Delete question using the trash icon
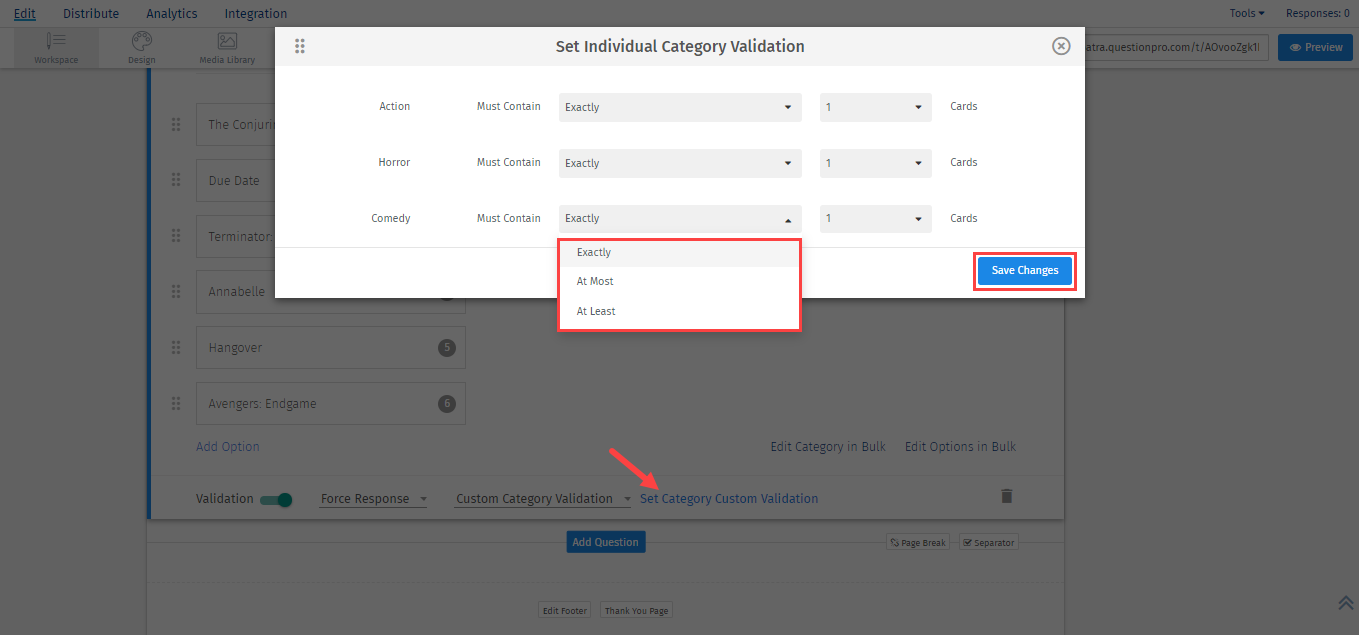The image size is (1359, 635). click(x=1007, y=496)
